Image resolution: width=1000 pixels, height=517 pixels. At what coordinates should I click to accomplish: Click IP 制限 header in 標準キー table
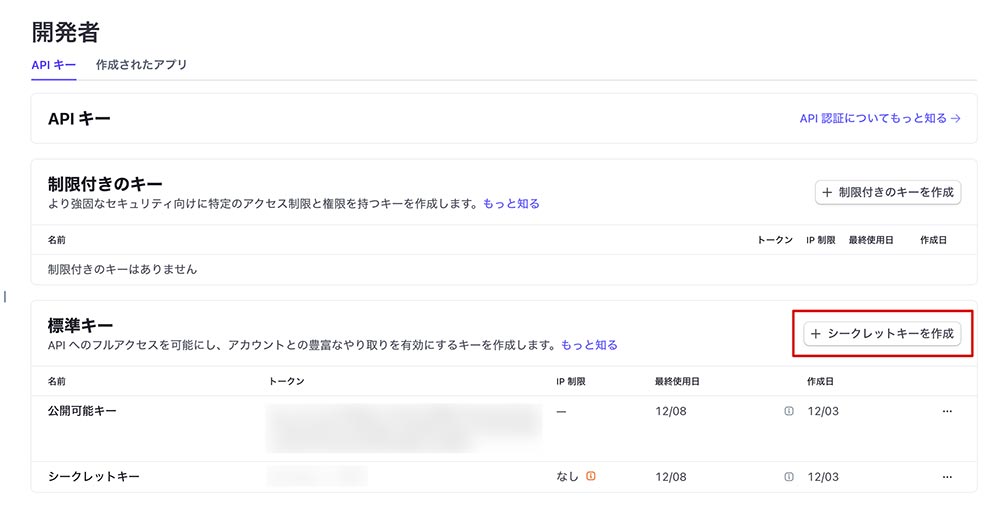point(571,381)
